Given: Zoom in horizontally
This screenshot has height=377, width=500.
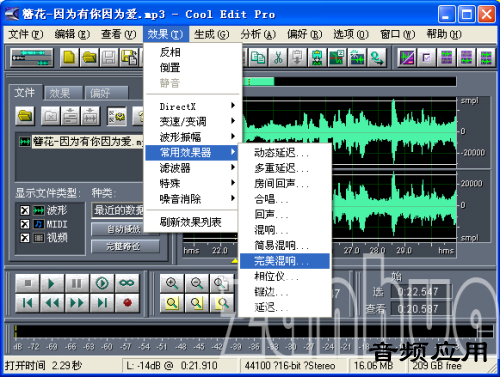Looking at the screenshot, I should pyautogui.click(x=172, y=283).
